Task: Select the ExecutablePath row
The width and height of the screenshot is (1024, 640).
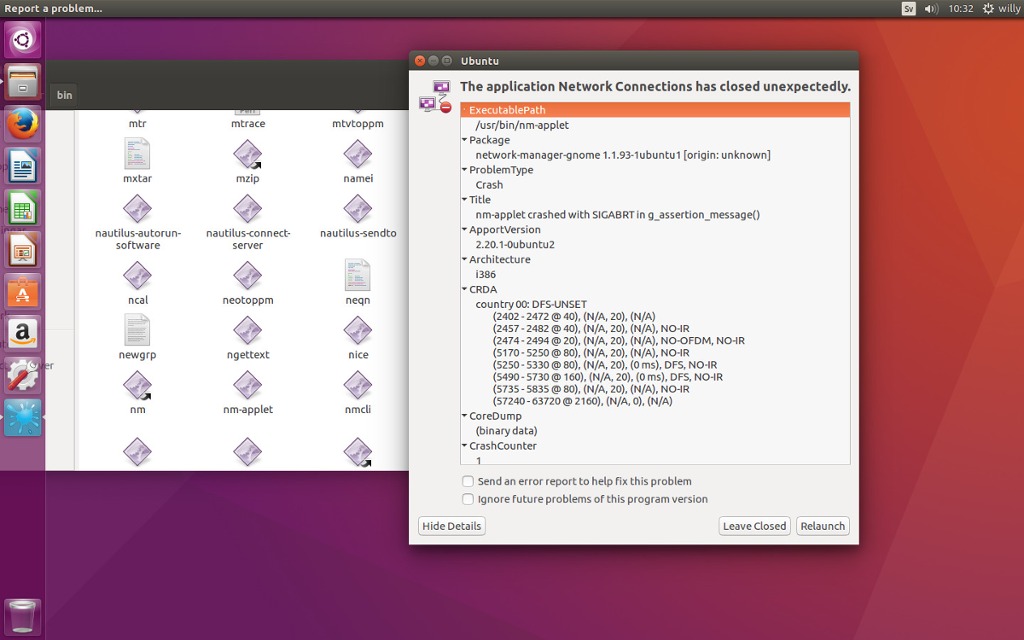Action: click(655, 110)
